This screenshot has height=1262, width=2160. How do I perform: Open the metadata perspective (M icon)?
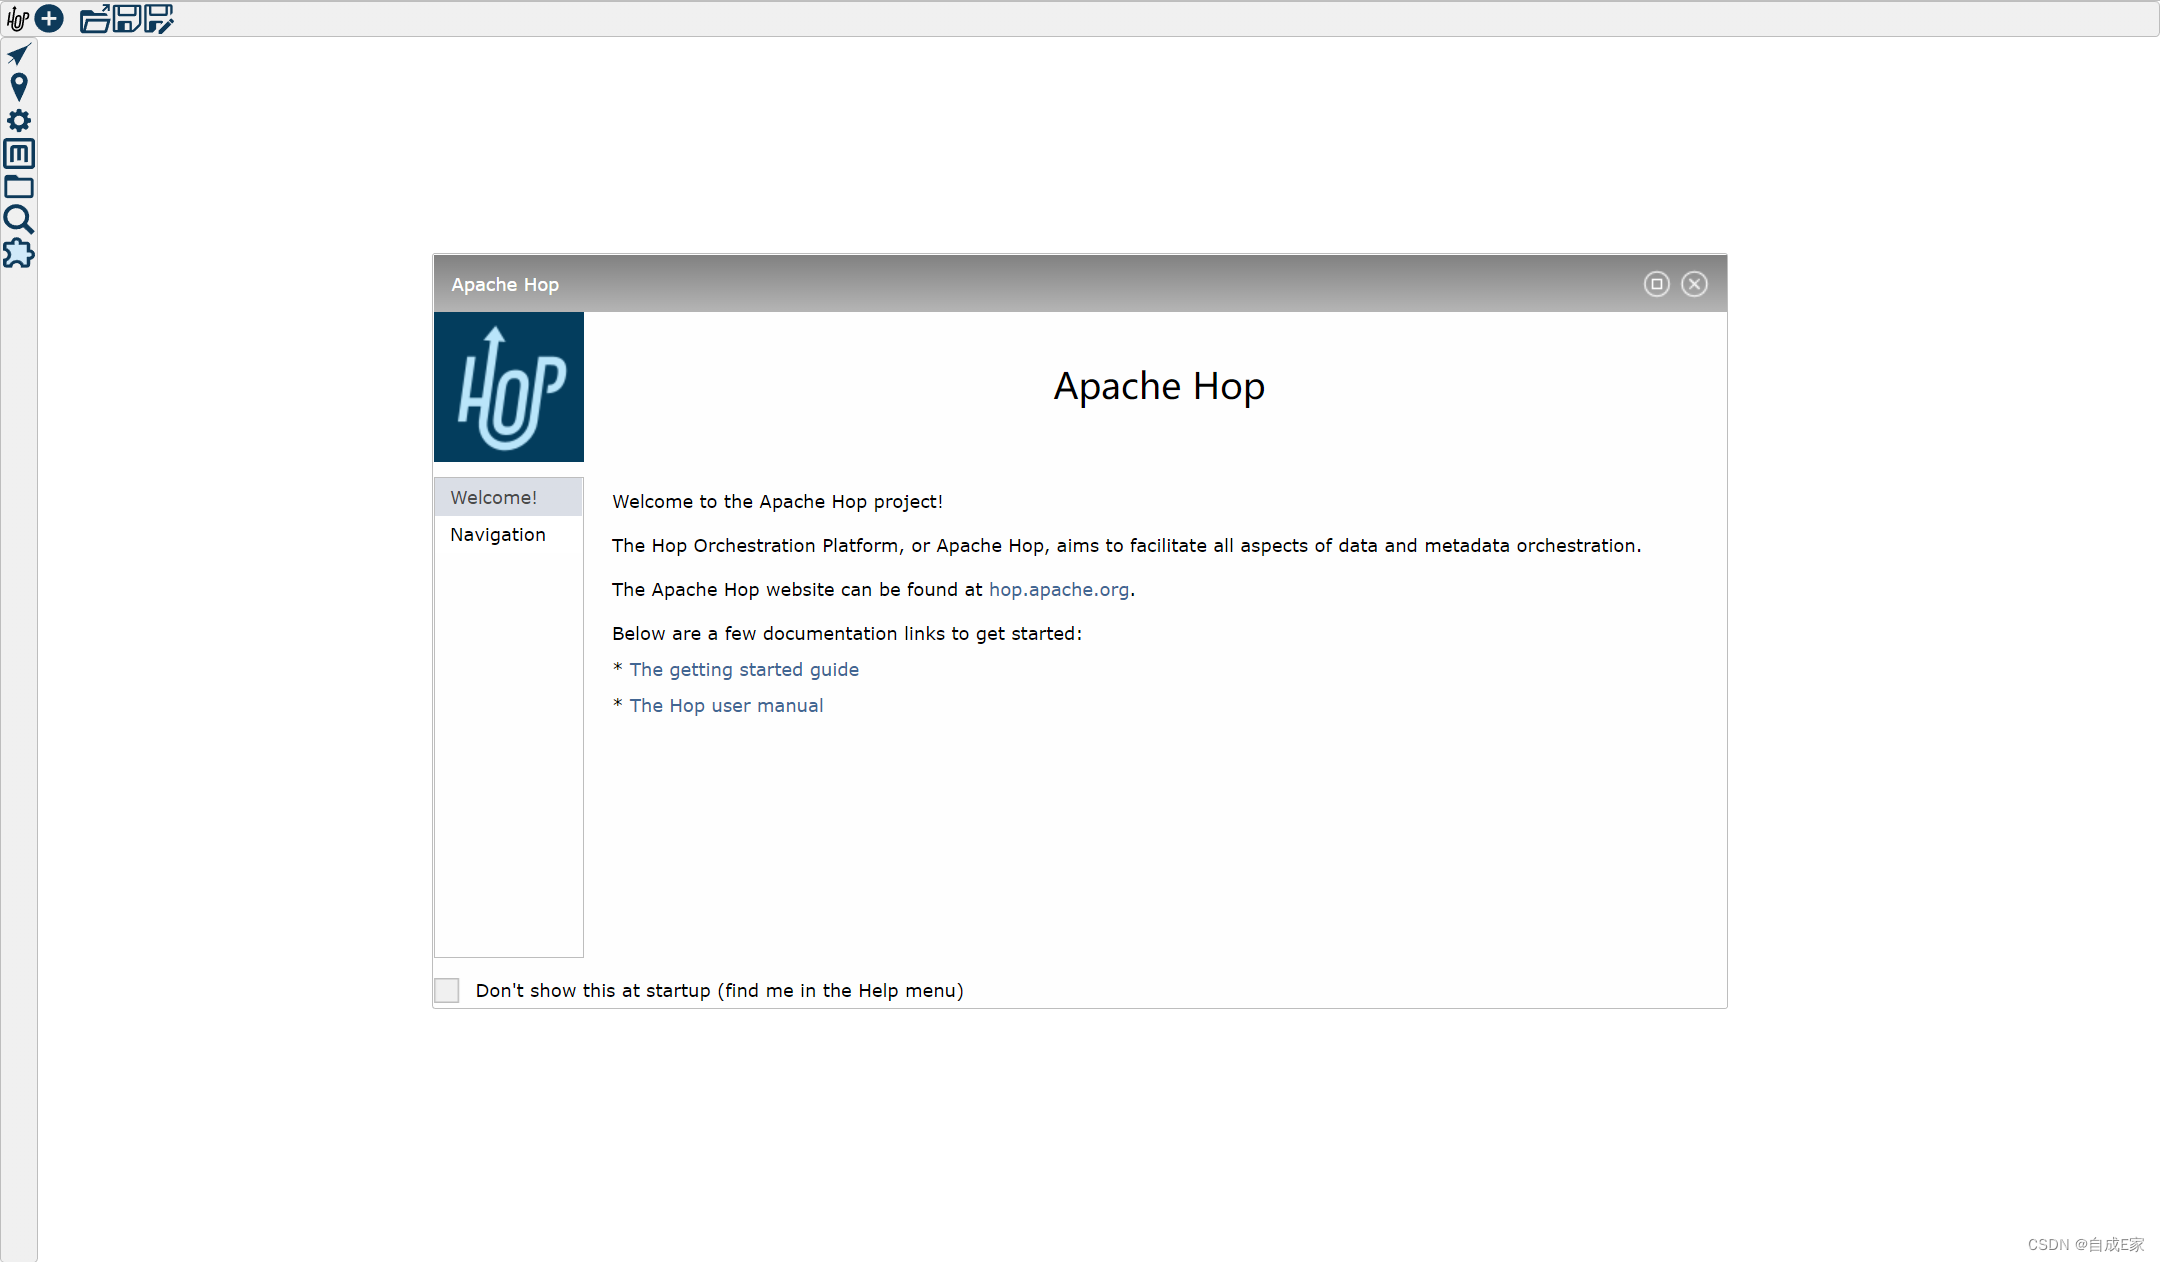pyautogui.click(x=18, y=154)
